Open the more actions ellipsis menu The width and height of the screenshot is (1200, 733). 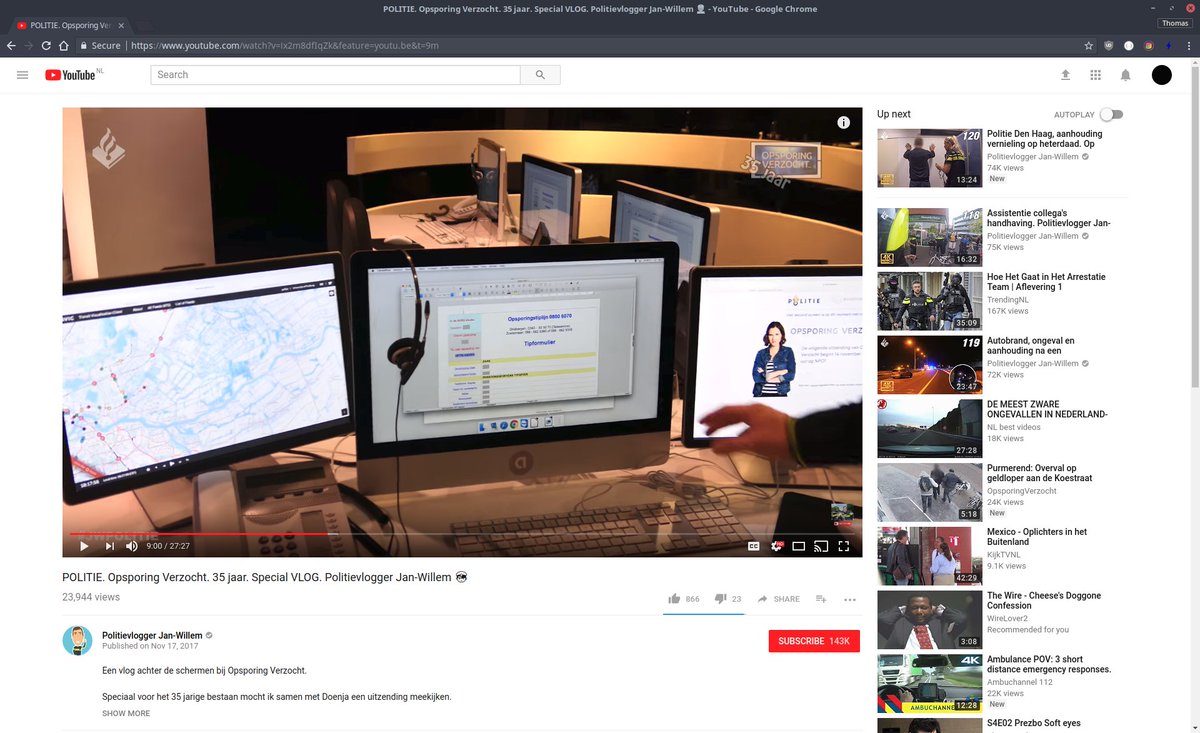850,599
